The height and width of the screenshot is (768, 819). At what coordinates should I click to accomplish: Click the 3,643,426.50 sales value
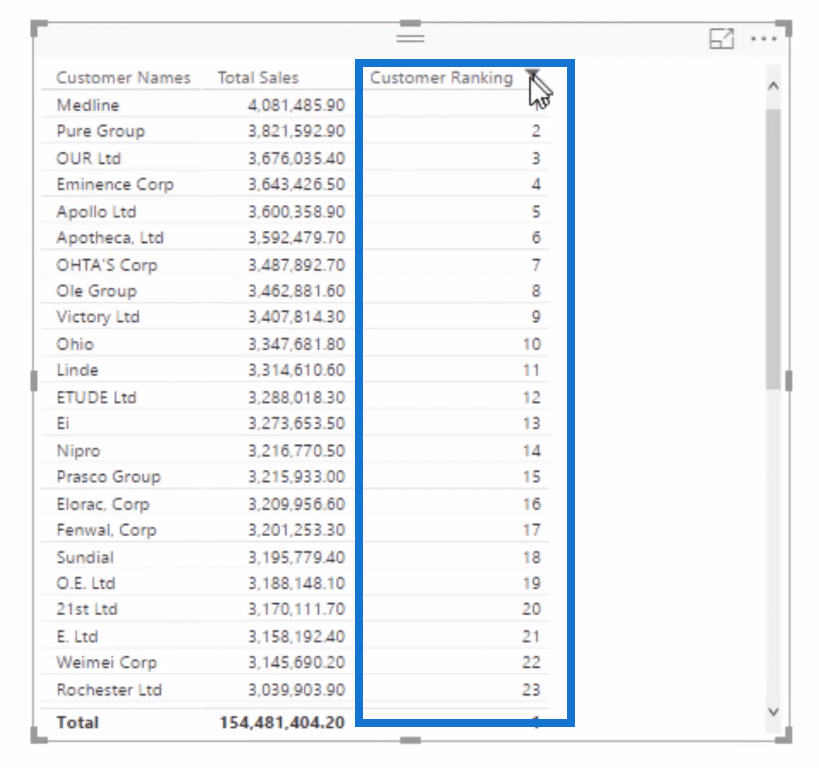(x=296, y=184)
